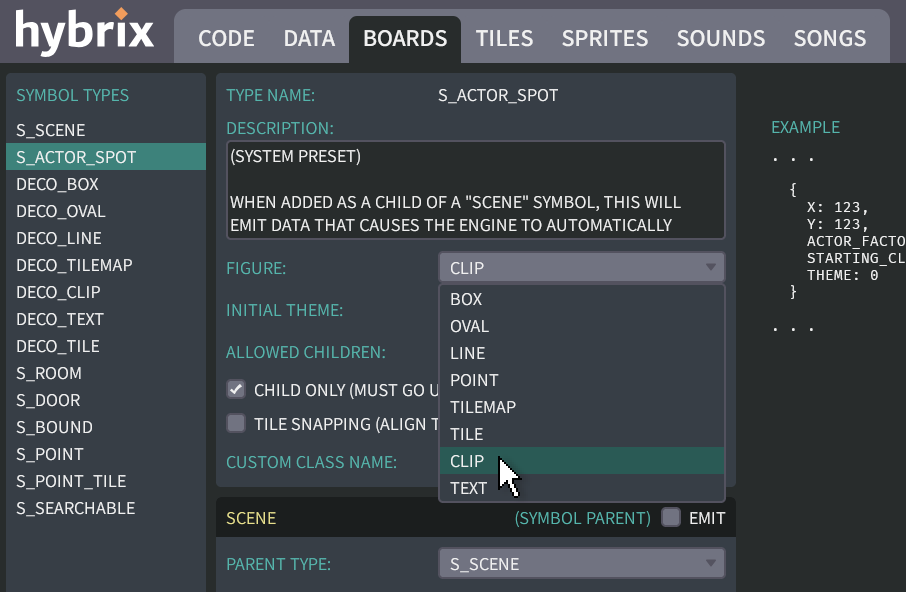The height and width of the screenshot is (592, 906).
Task: Open the SONGS tab
Action: tap(829, 39)
